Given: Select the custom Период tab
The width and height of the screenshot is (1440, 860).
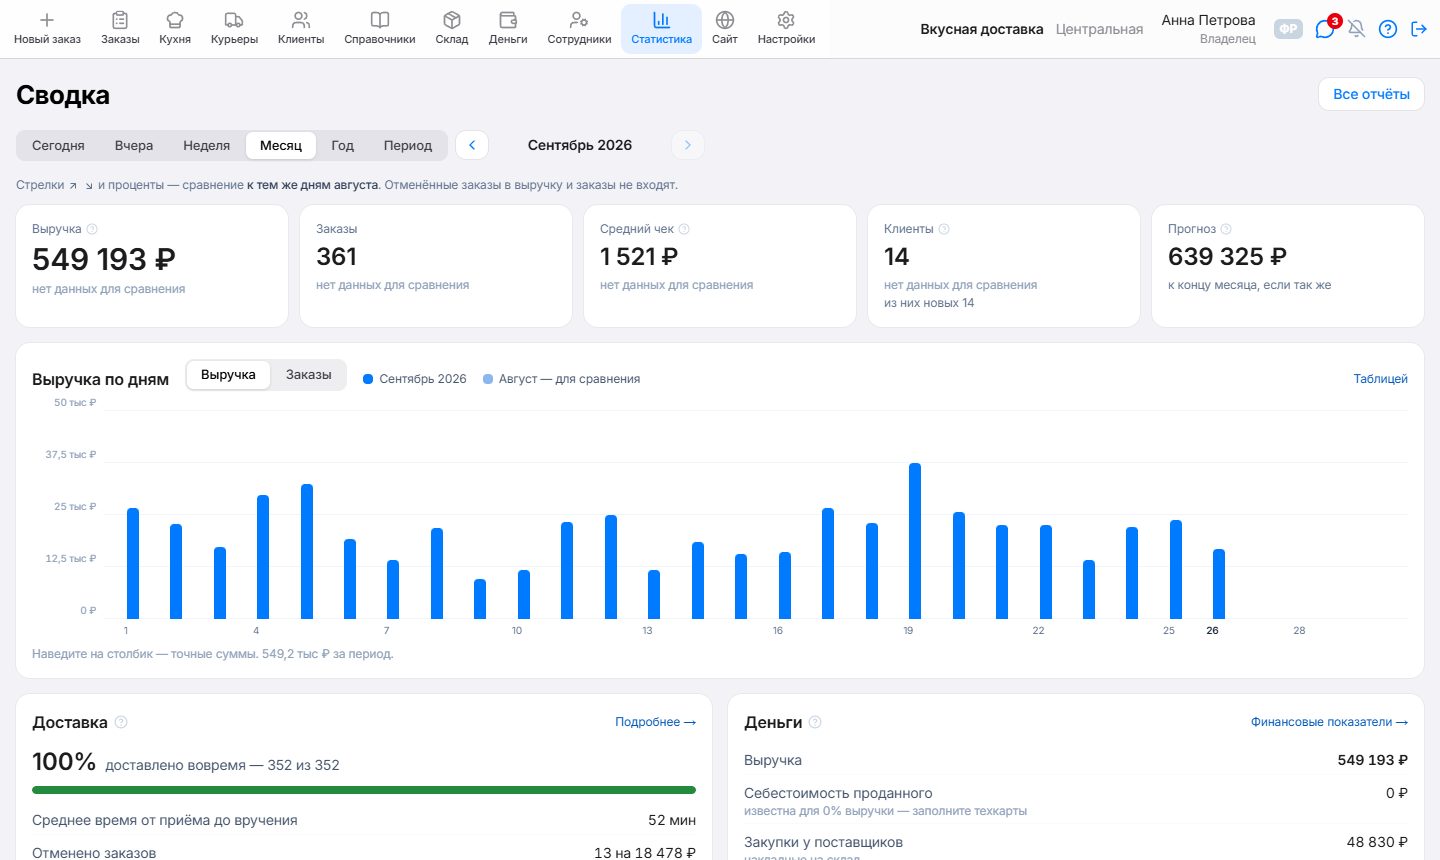Looking at the screenshot, I should (408, 145).
